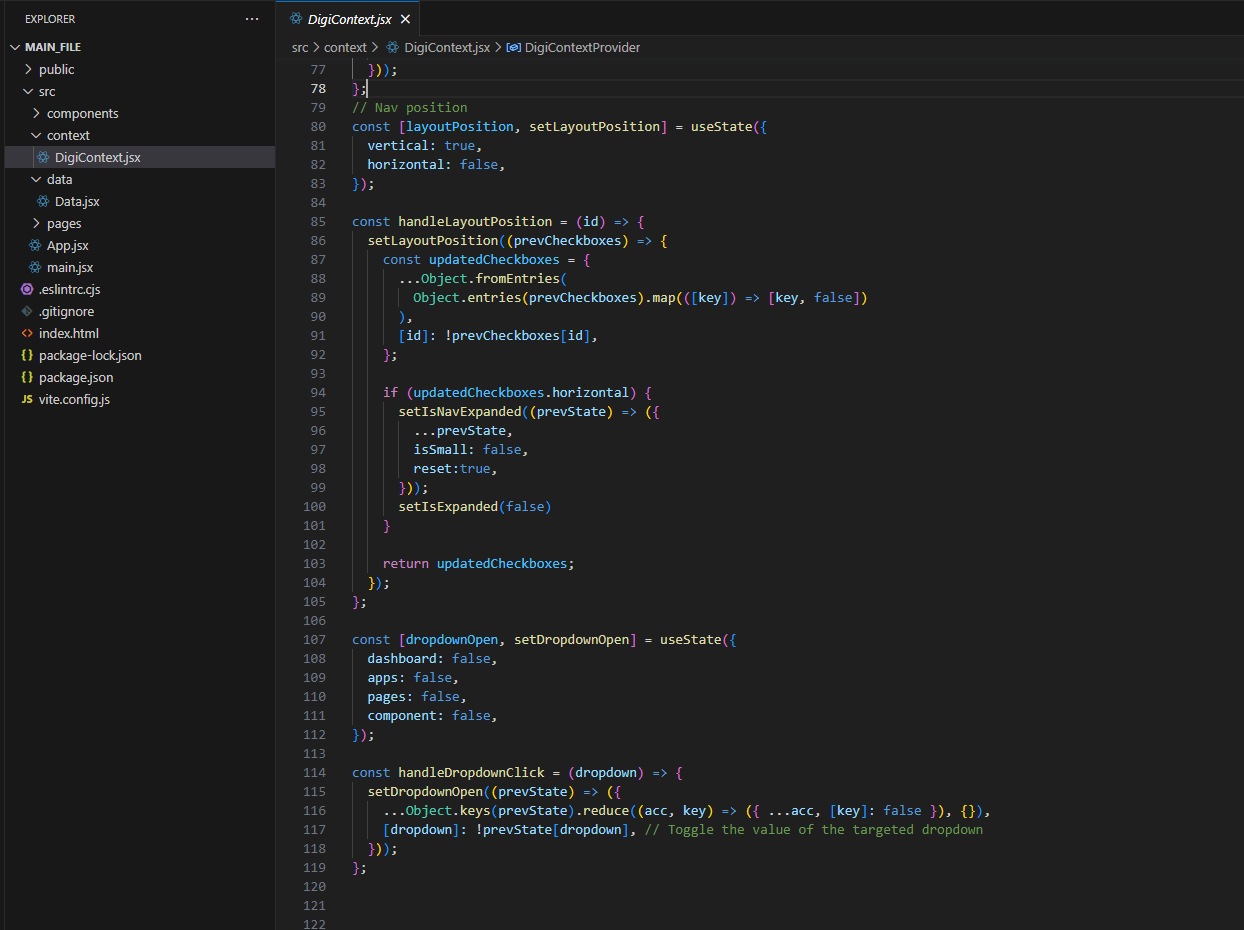This screenshot has width=1244, height=930.
Task: Close the DigiContext.jsx editor tab
Action: (405, 19)
